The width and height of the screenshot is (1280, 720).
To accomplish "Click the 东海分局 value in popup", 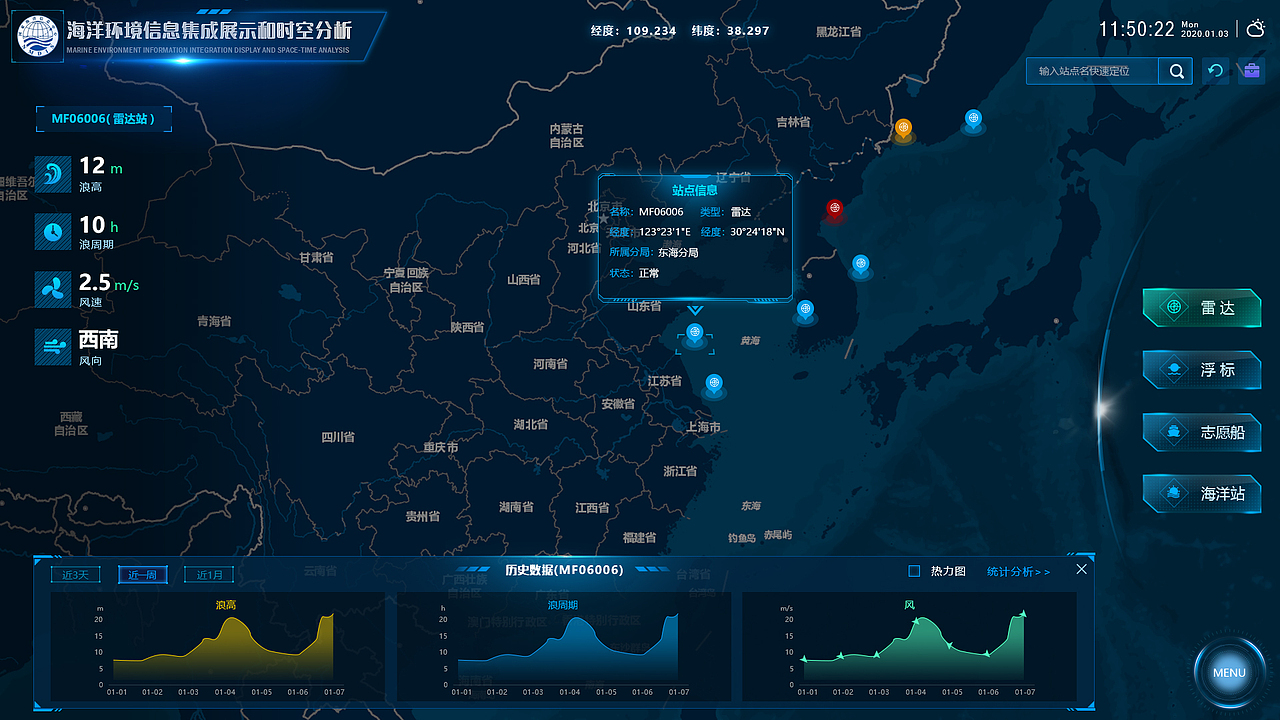I will (x=678, y=252).
